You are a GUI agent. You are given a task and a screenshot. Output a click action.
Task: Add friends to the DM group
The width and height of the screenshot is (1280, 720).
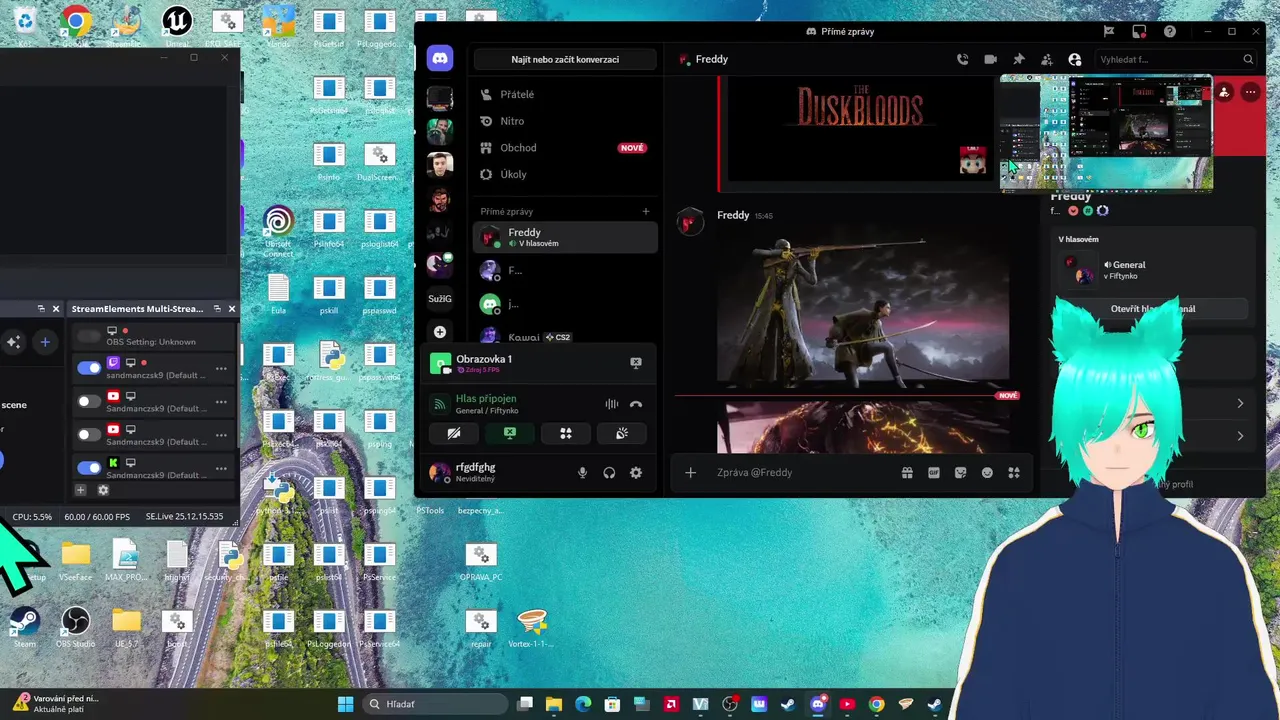(x=1046, y=59)
